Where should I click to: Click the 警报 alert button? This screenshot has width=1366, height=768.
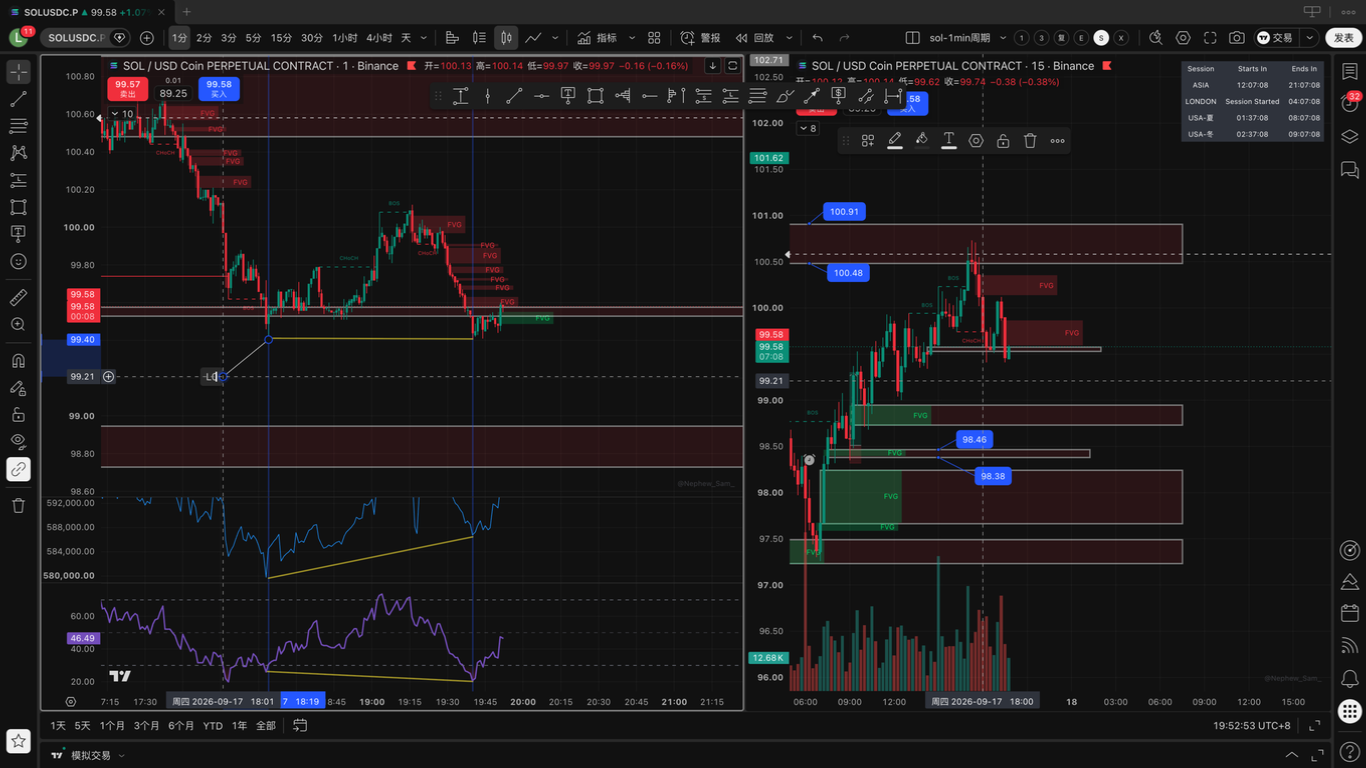pos(700,38)
